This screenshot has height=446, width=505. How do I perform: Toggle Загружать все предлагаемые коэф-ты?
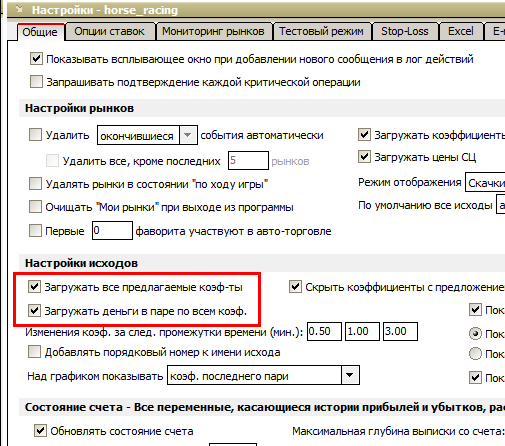click(x=34, y=287)
